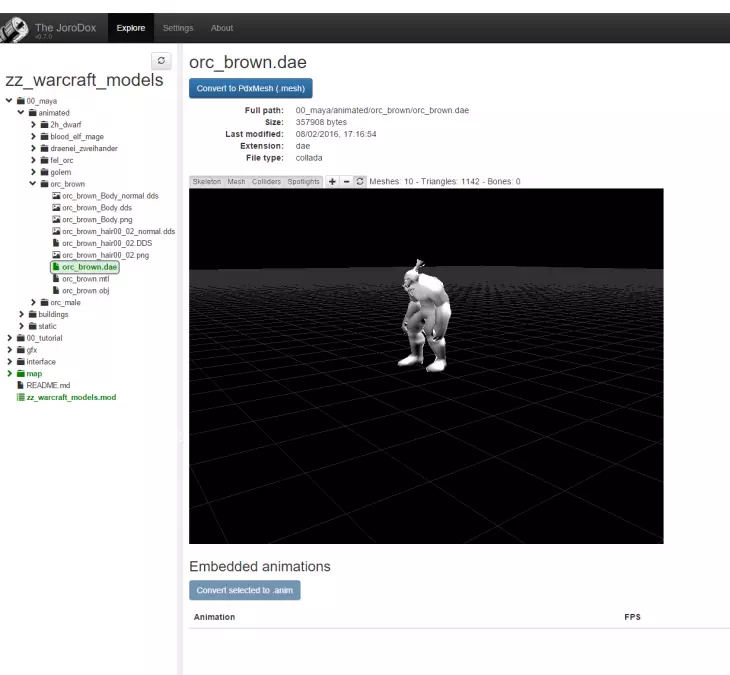
Task: Click the zz_warcraft_models heading
Action: pyautogui.click(x=84, y=80)
